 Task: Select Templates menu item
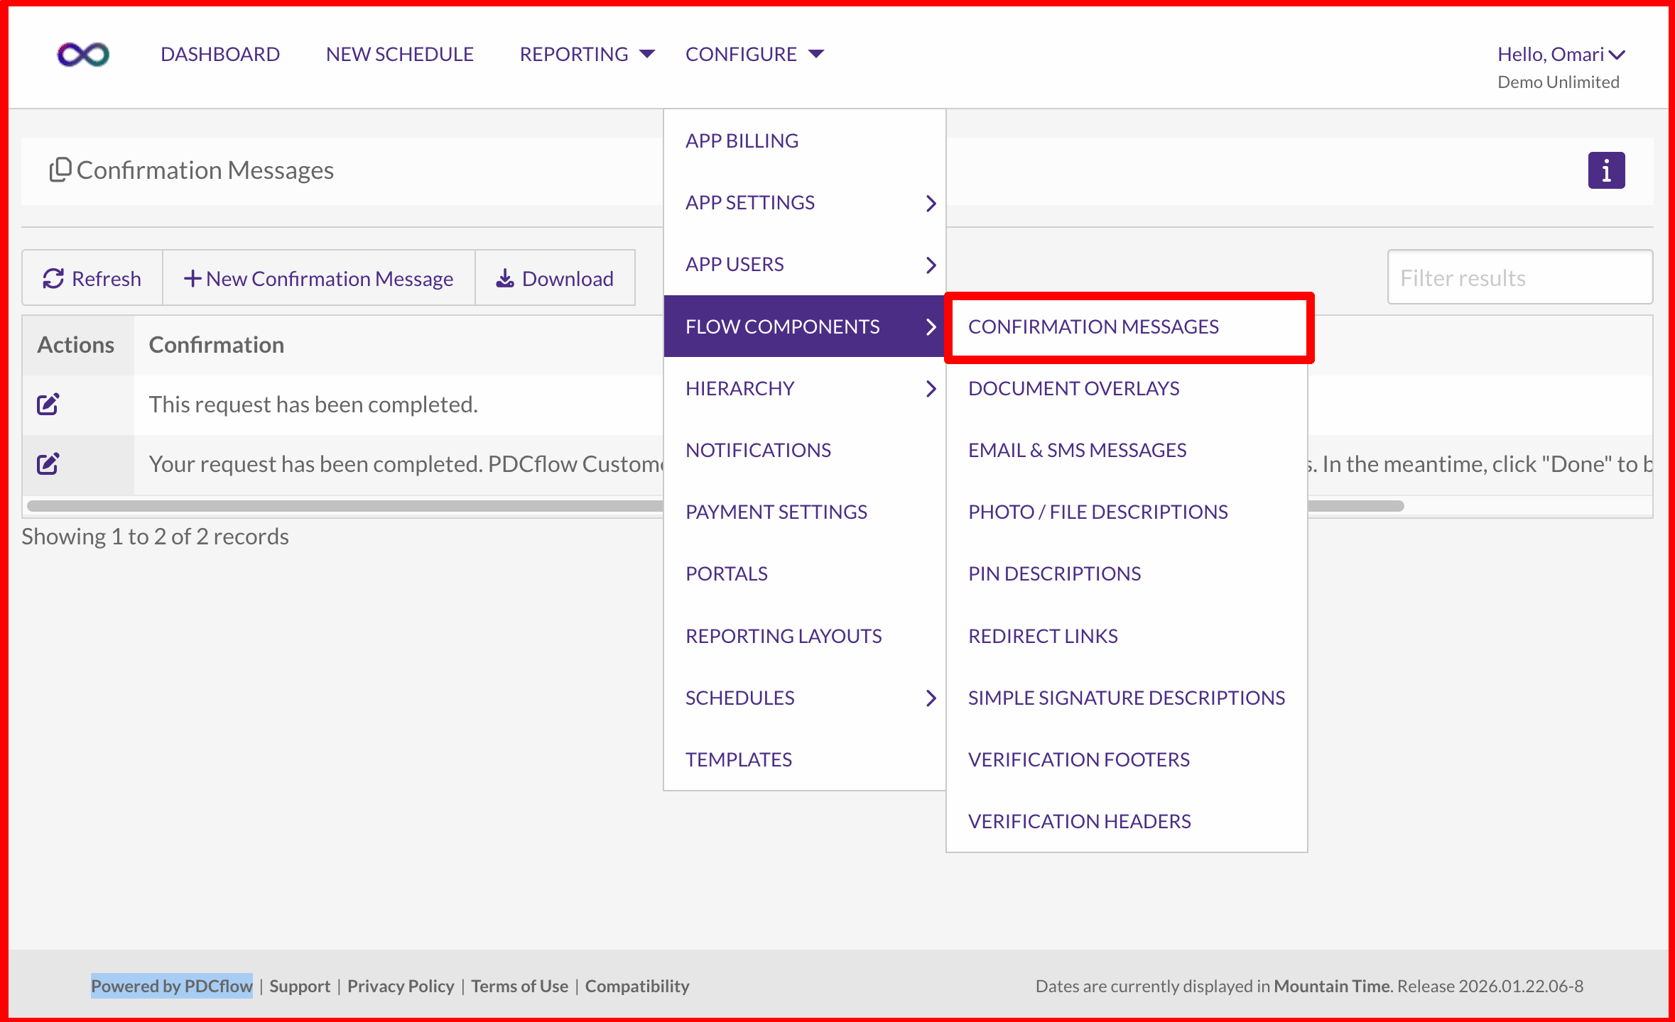(x=805, y=759)
